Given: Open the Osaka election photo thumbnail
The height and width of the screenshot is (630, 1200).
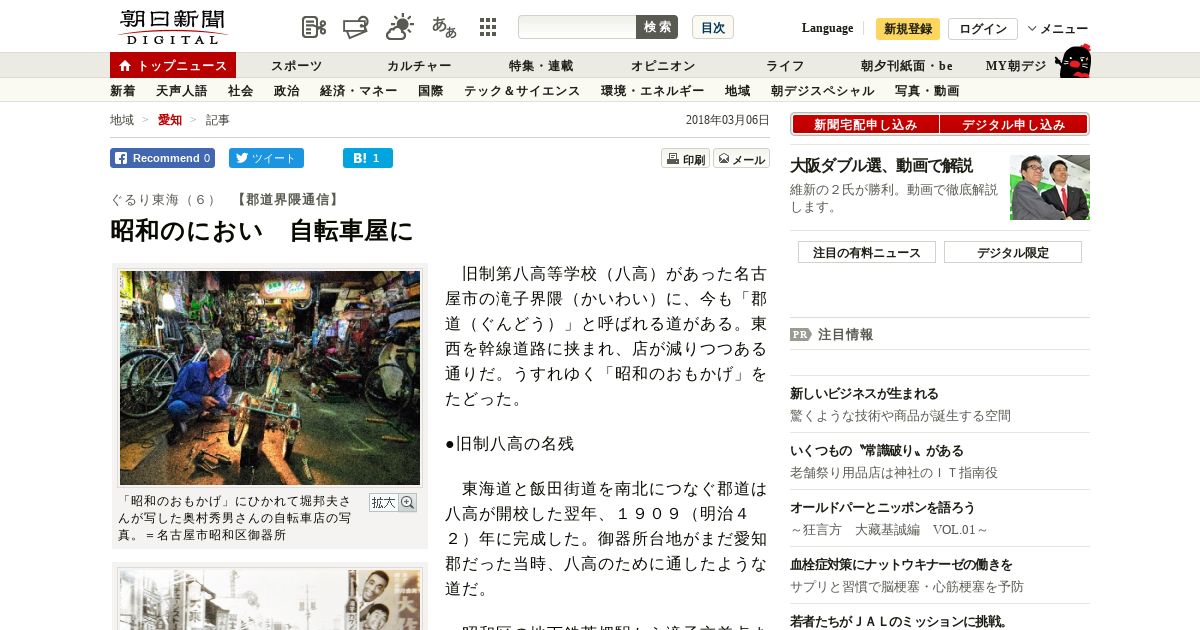Looking at the screenshot, I should [x=1050, y=187].
